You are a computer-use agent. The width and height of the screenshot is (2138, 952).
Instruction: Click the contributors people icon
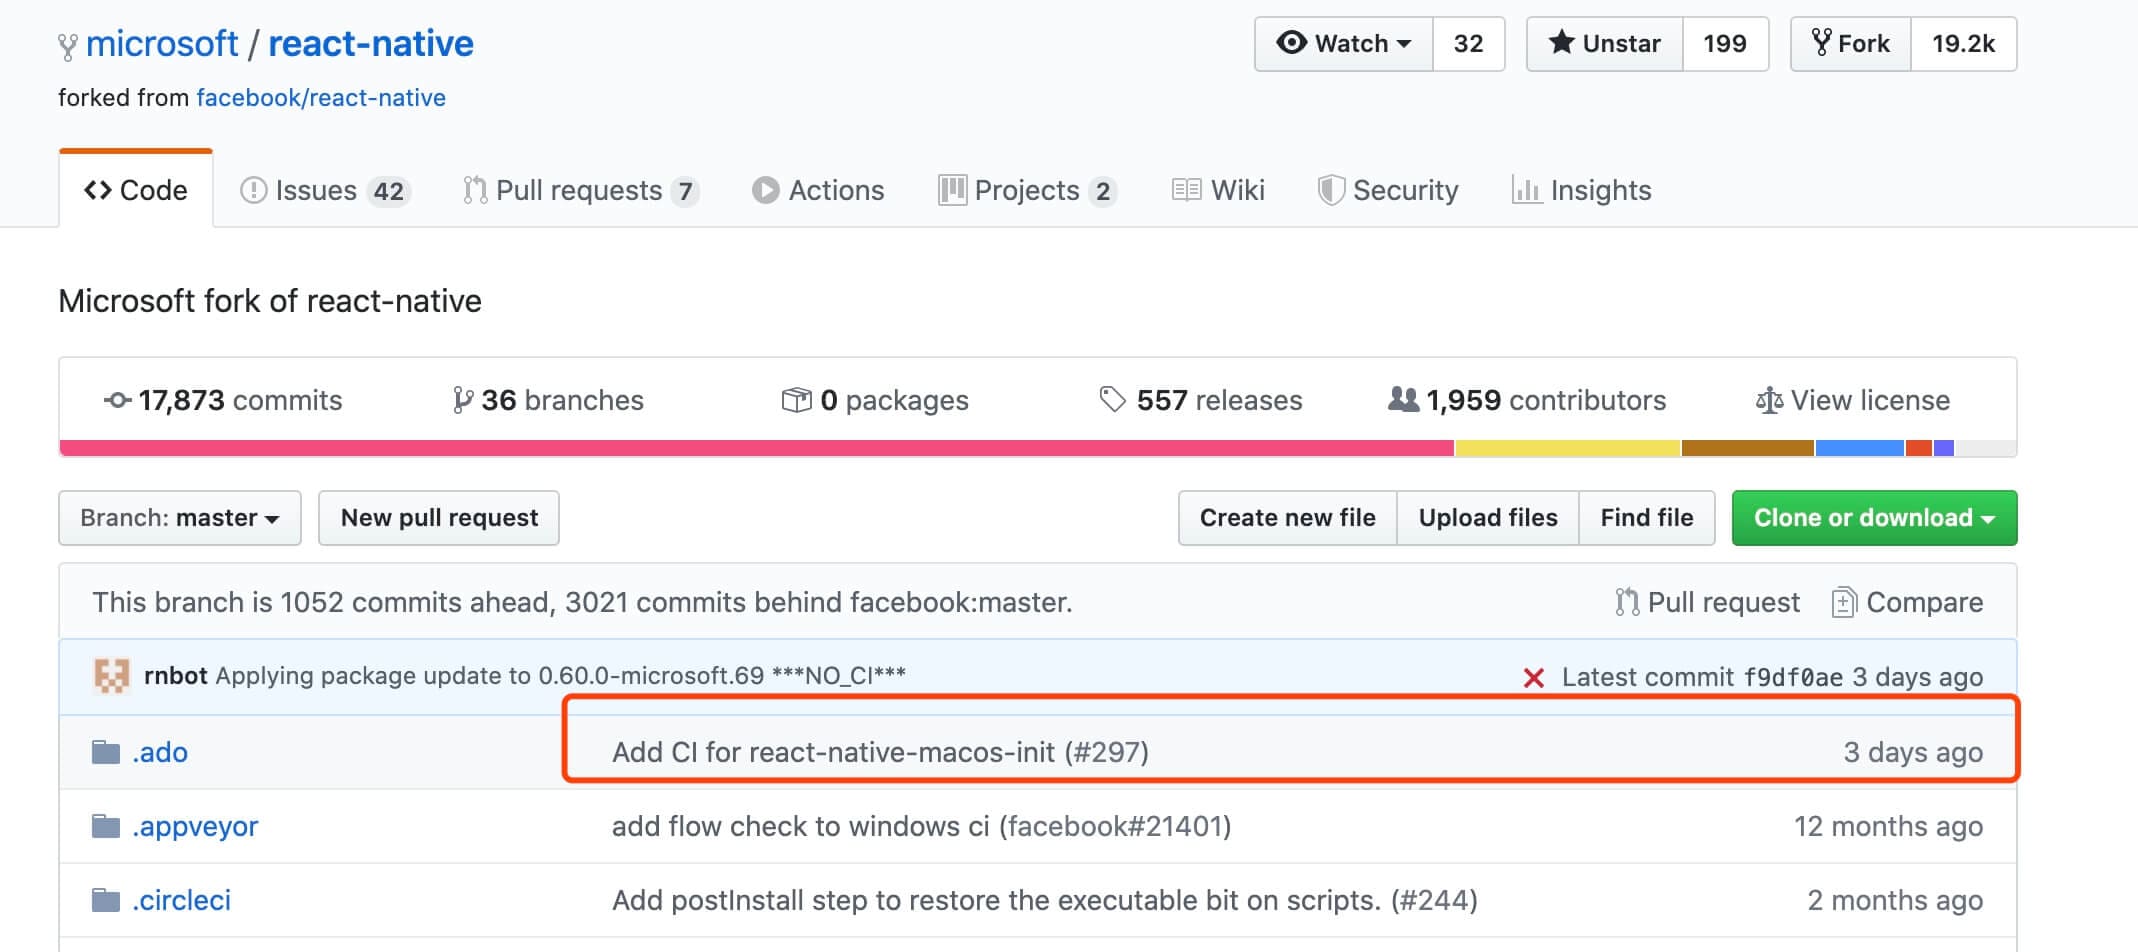click(x=1403, y=400)
